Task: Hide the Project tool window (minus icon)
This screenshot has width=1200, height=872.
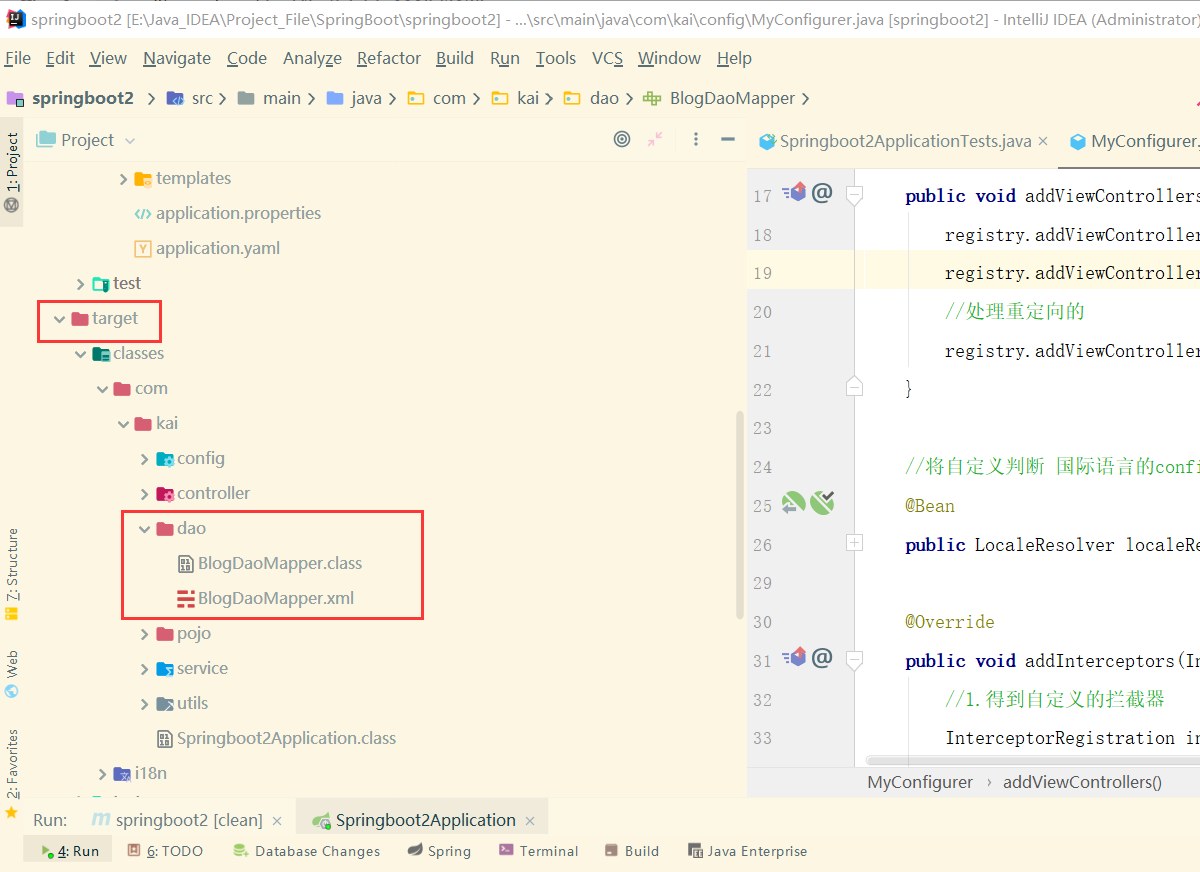Action: click(728, 140)
